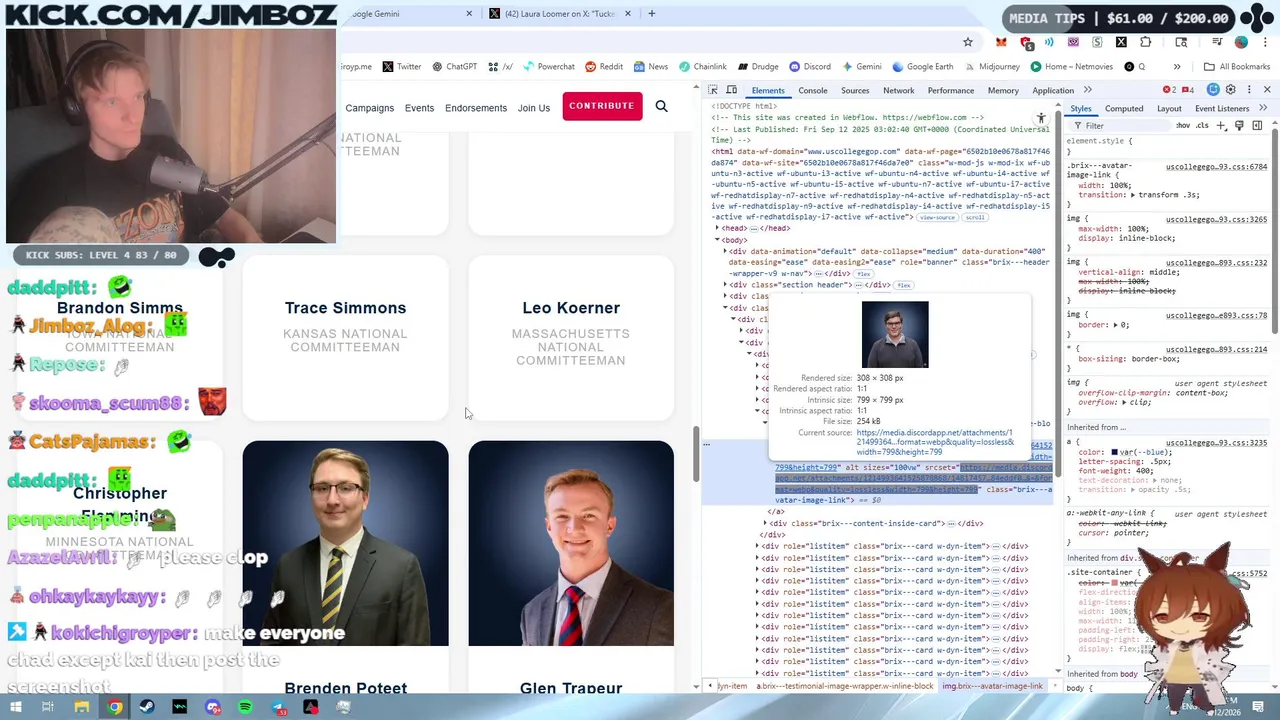Open the Discord bookmark

pyautogui.click(x=809, y=67)
